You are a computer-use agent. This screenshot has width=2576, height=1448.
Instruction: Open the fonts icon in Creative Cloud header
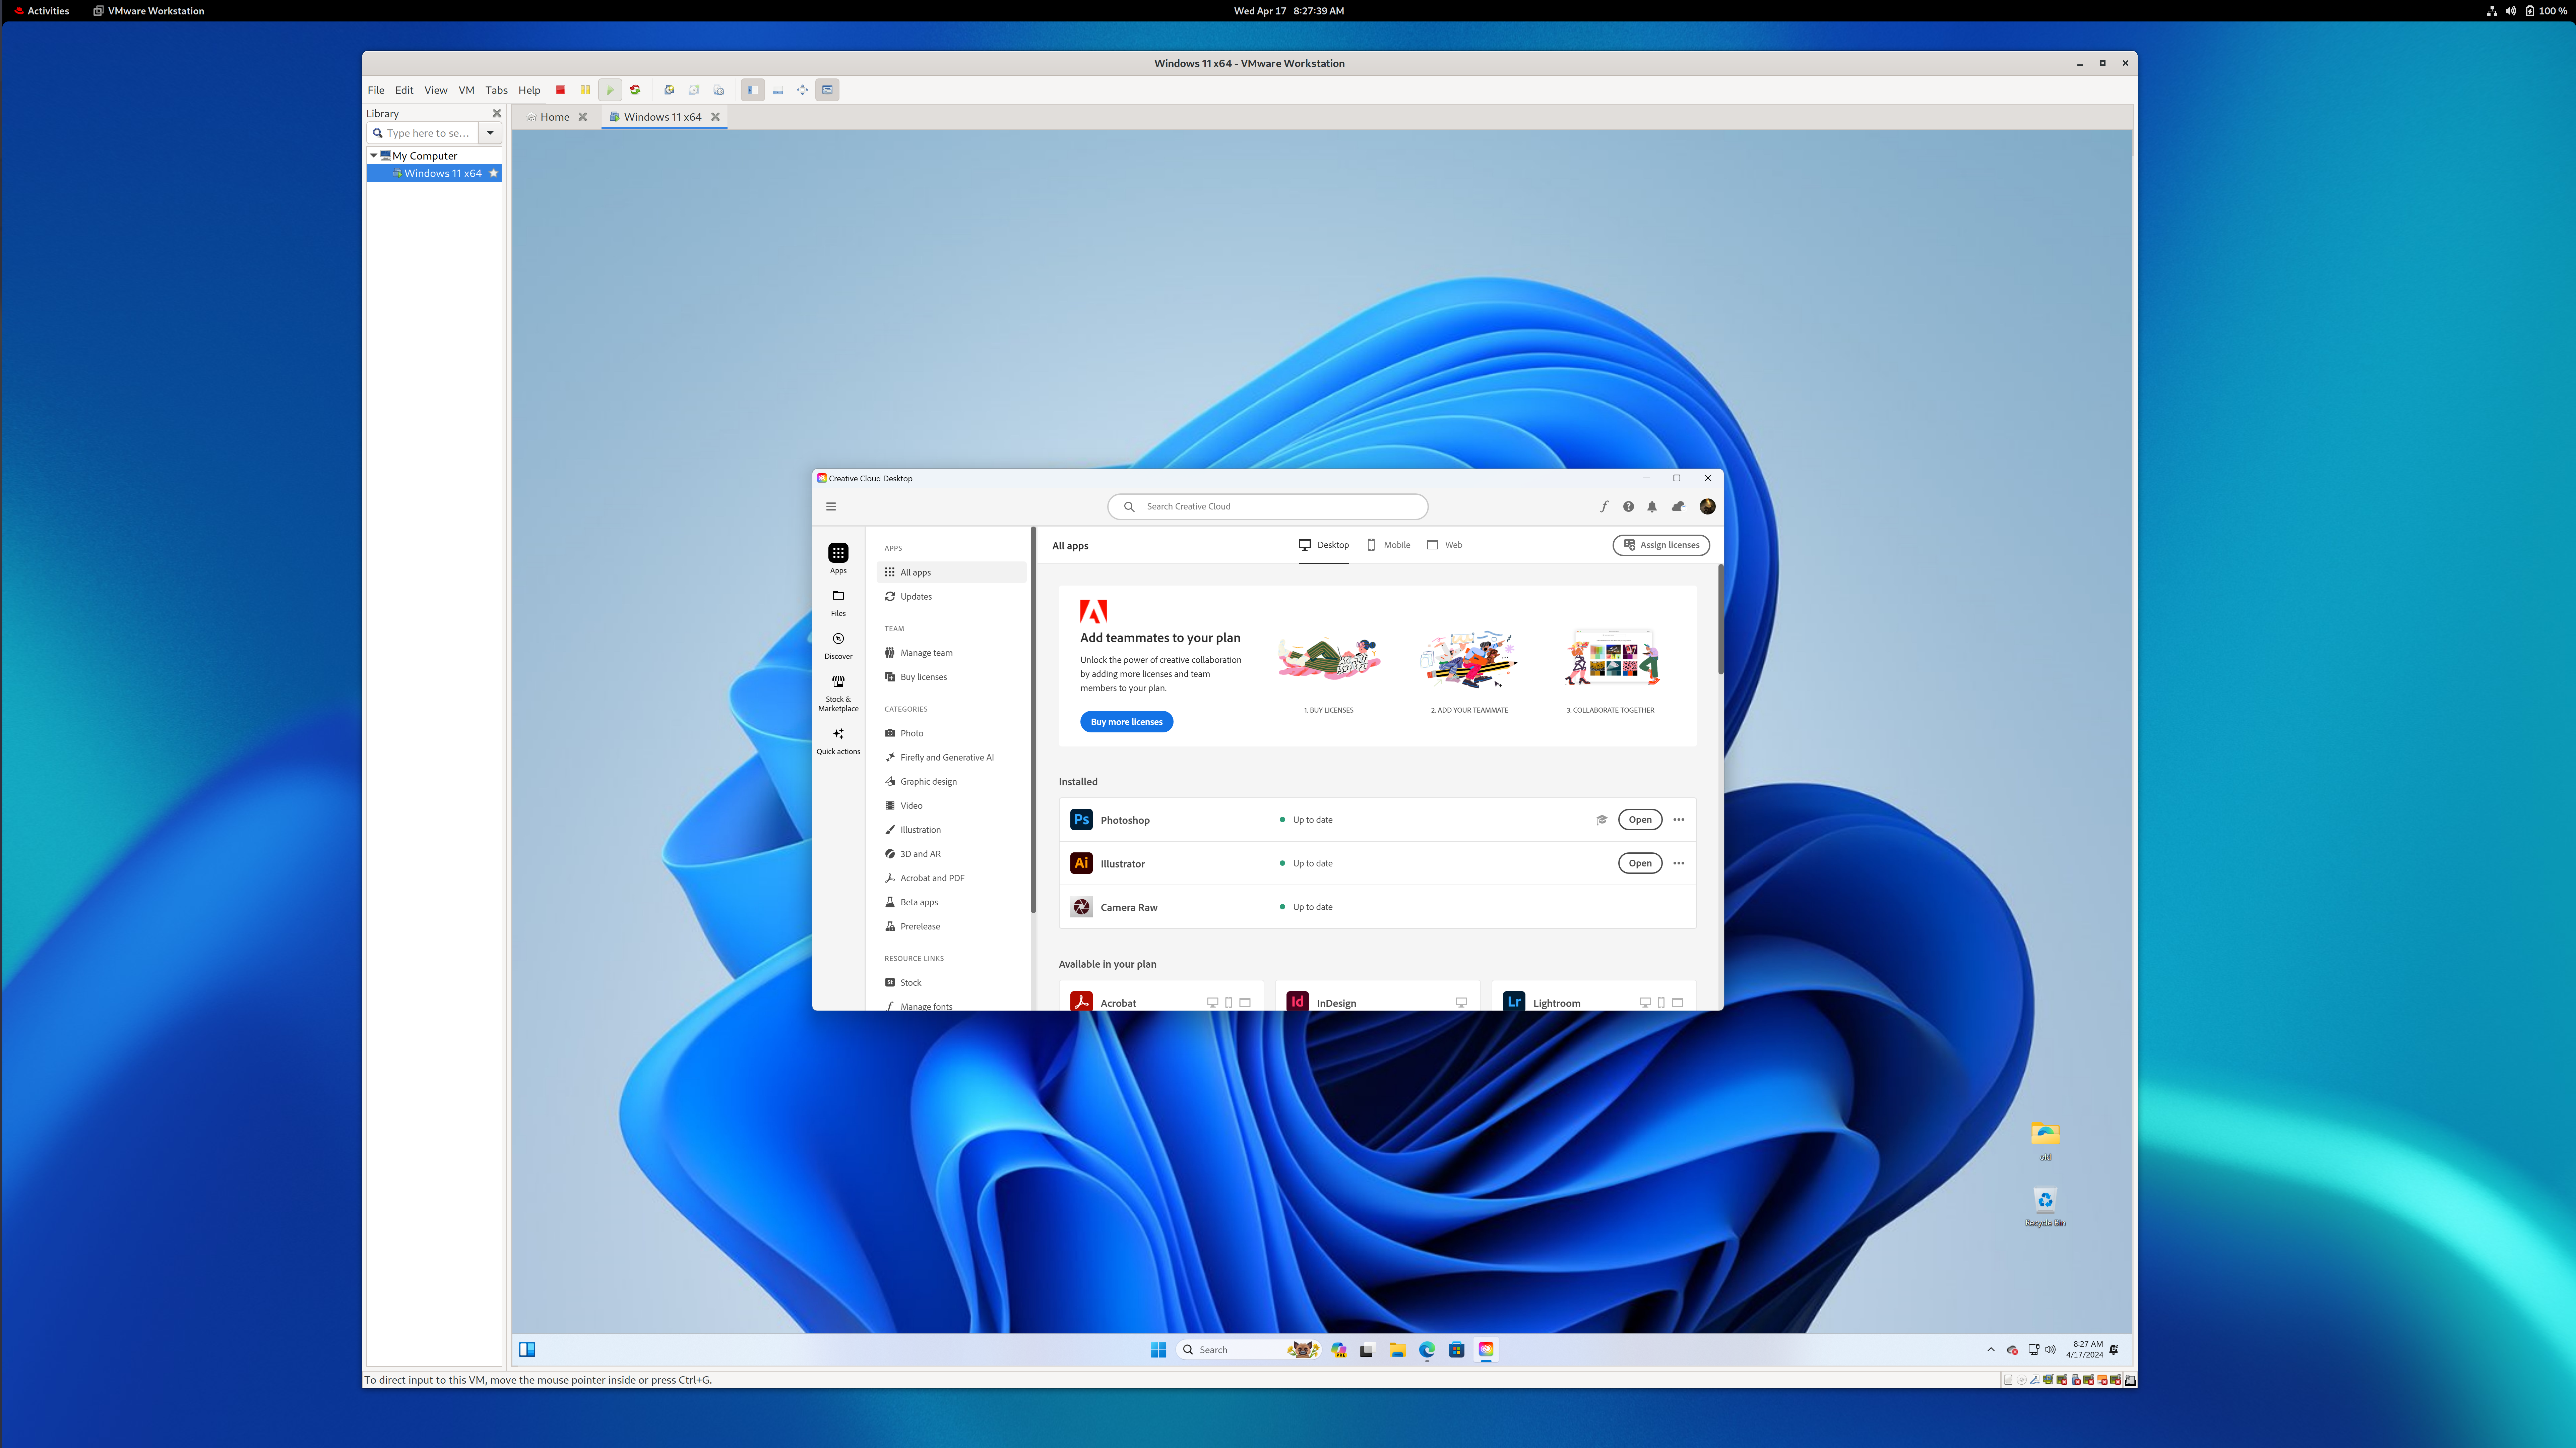point(1604,506)
